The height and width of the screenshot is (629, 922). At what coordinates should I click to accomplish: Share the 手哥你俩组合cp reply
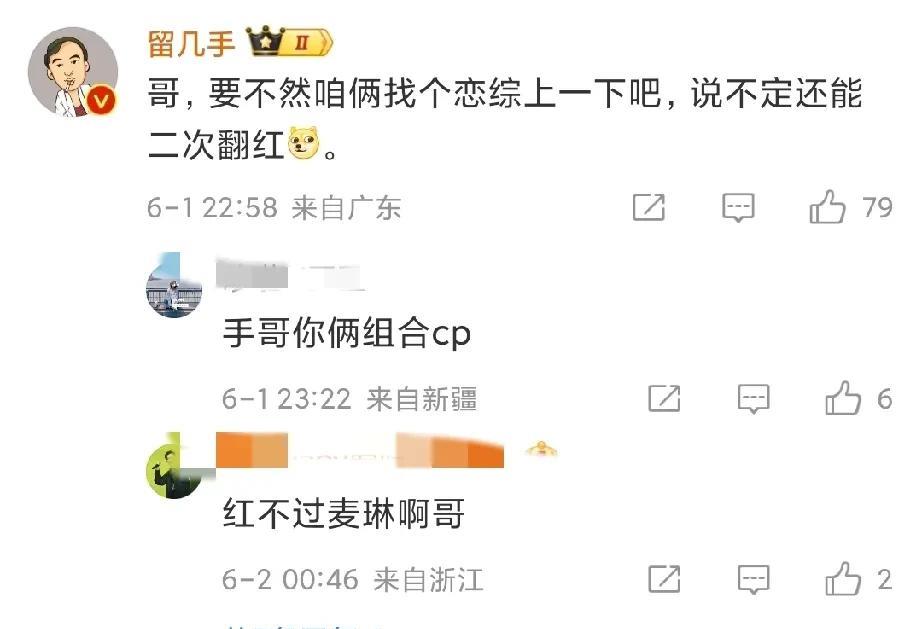pos(664,399)
